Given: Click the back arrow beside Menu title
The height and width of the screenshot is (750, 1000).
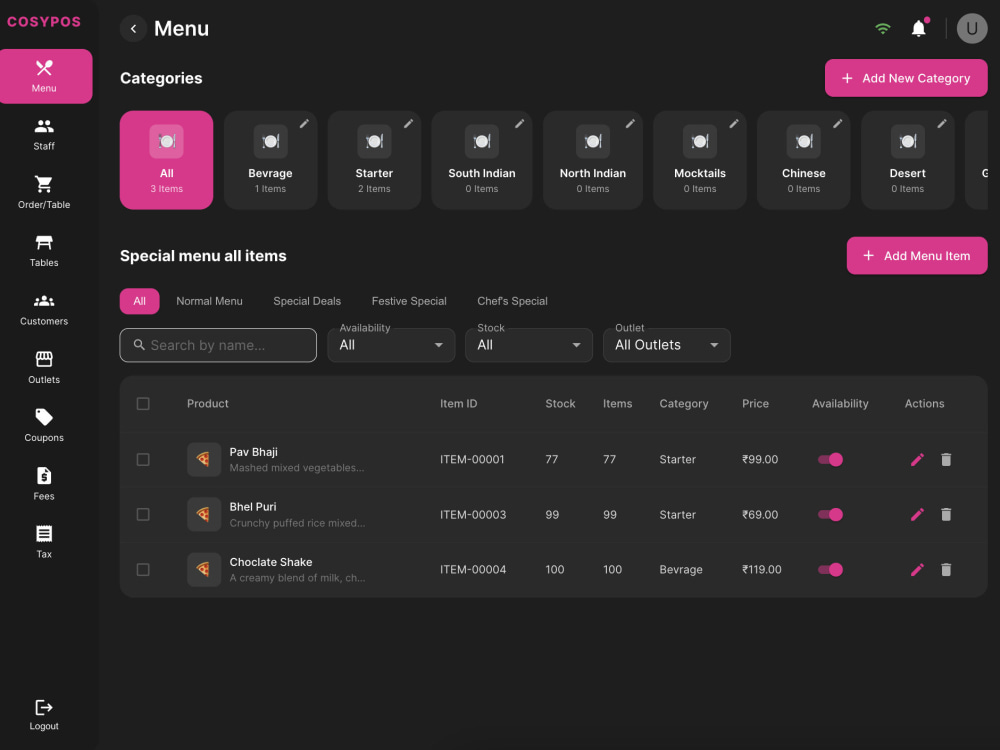Looking at the screenshot, I should tap(133, 29).
